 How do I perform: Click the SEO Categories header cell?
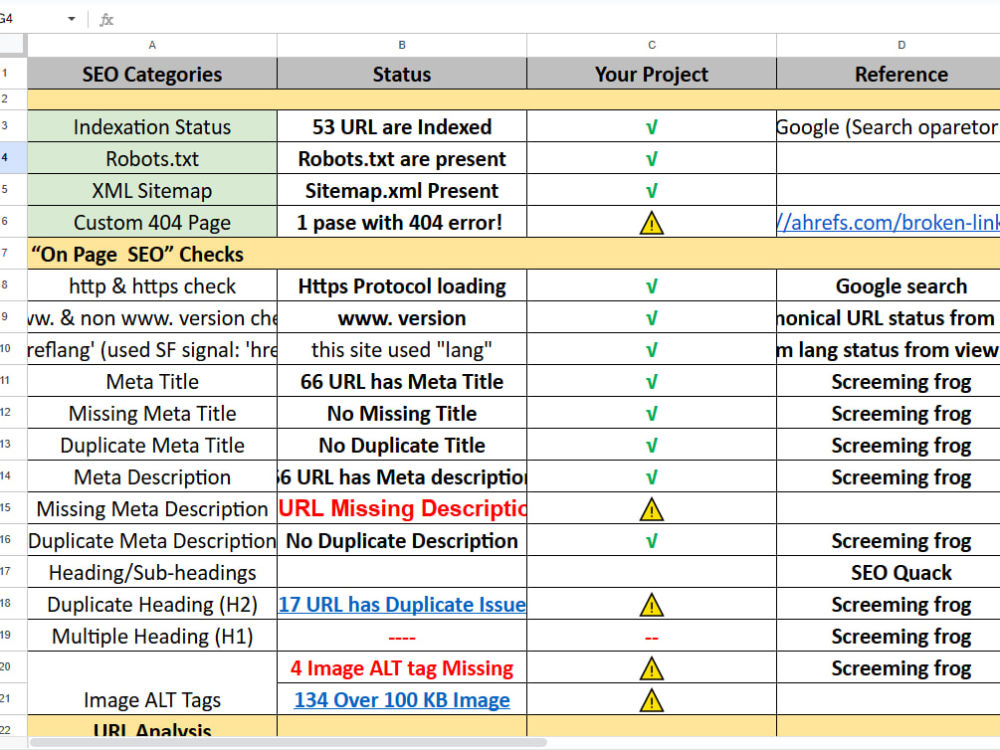coord(152,74)
